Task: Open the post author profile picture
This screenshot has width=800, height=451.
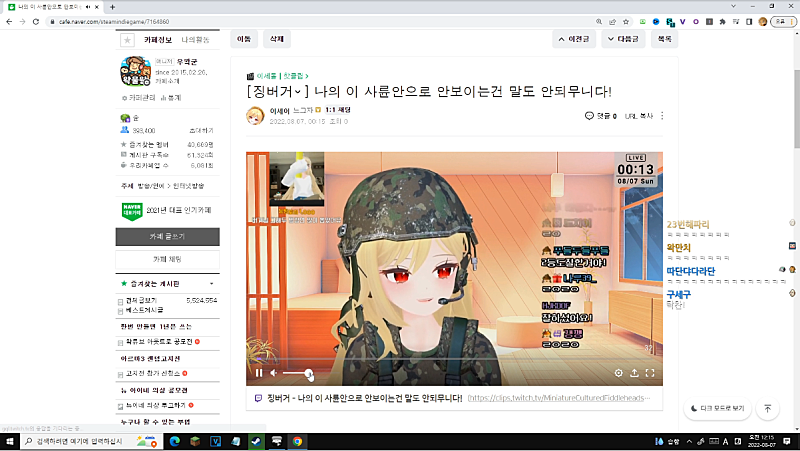Action: pyautogui.click(x=255, y=116)
